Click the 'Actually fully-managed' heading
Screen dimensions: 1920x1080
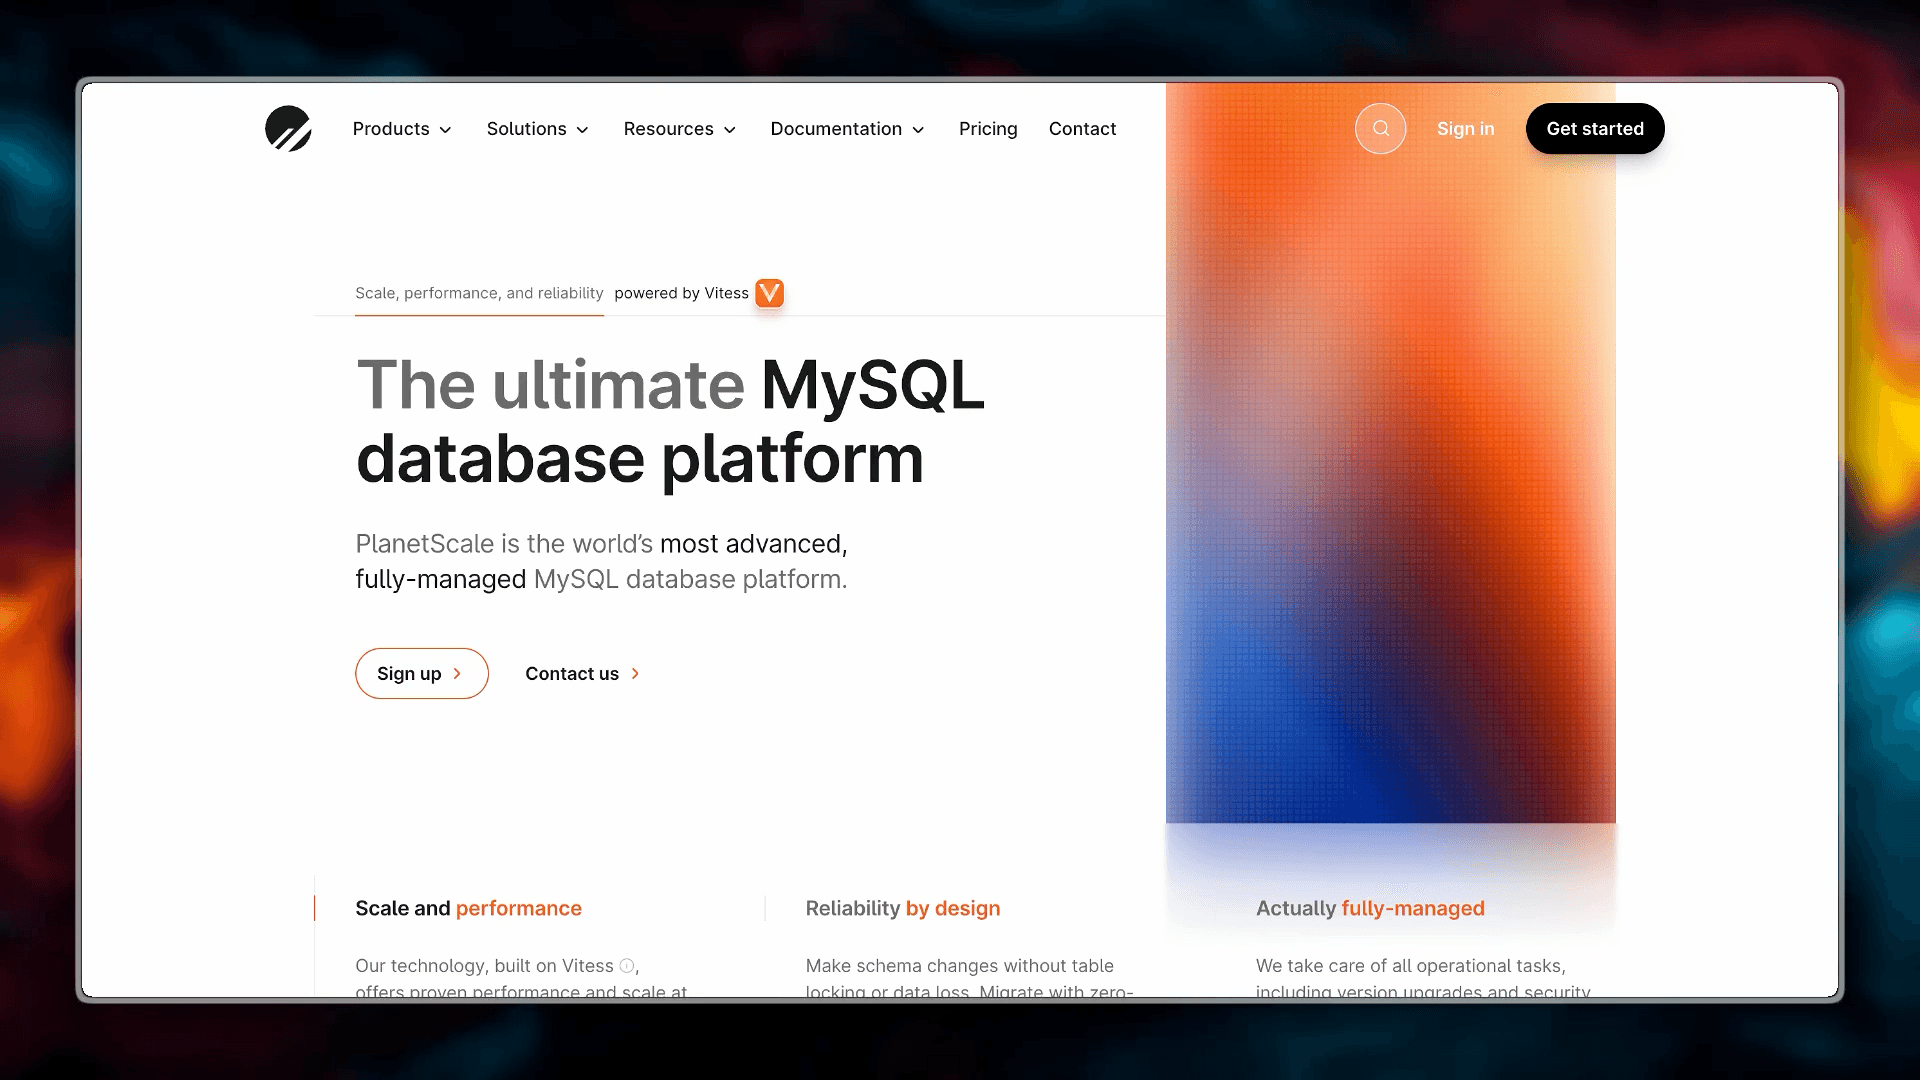1370,908
